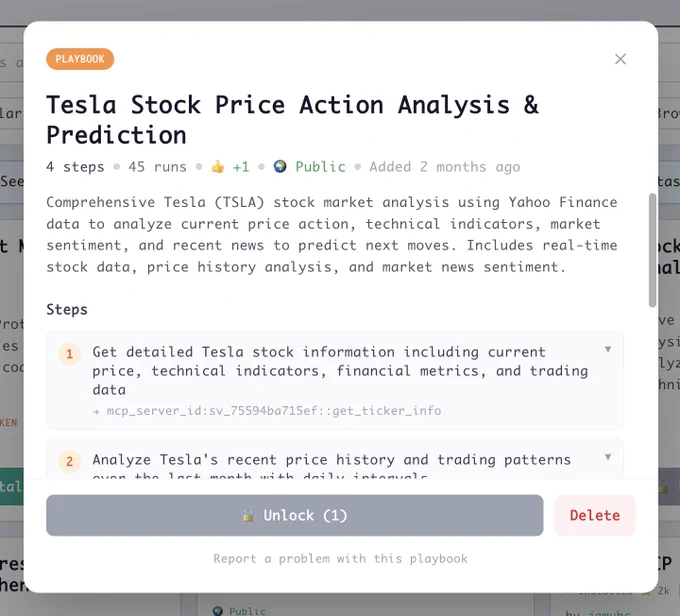The width and height of the screenshot is (680, 616).
Task: Click the arrow icon before mcp_server_id
Action: pyautogui.click(x=96, y=411)
